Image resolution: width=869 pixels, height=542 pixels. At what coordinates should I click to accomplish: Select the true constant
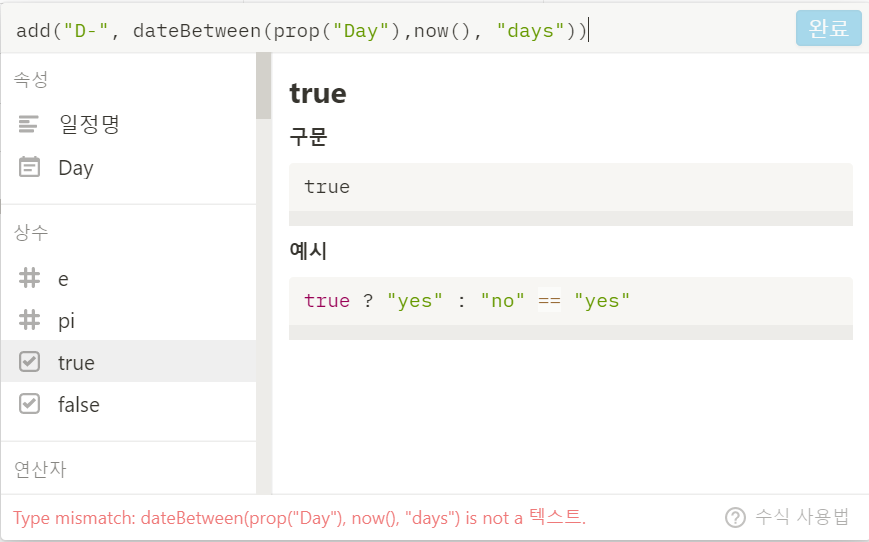click(129, 361)
